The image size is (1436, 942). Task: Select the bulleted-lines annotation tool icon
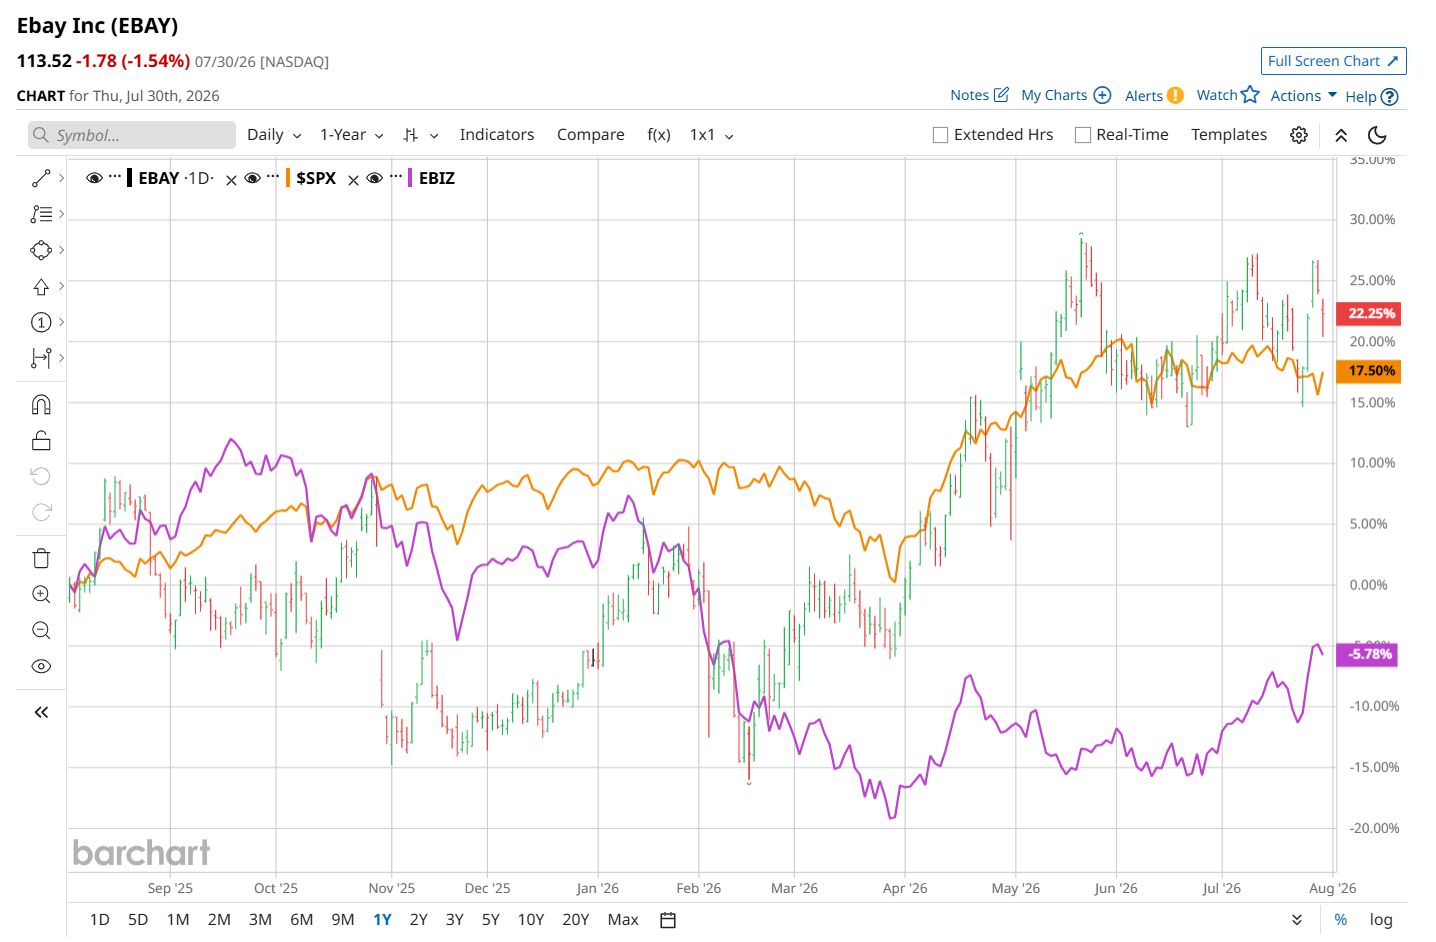click(41, 214)
